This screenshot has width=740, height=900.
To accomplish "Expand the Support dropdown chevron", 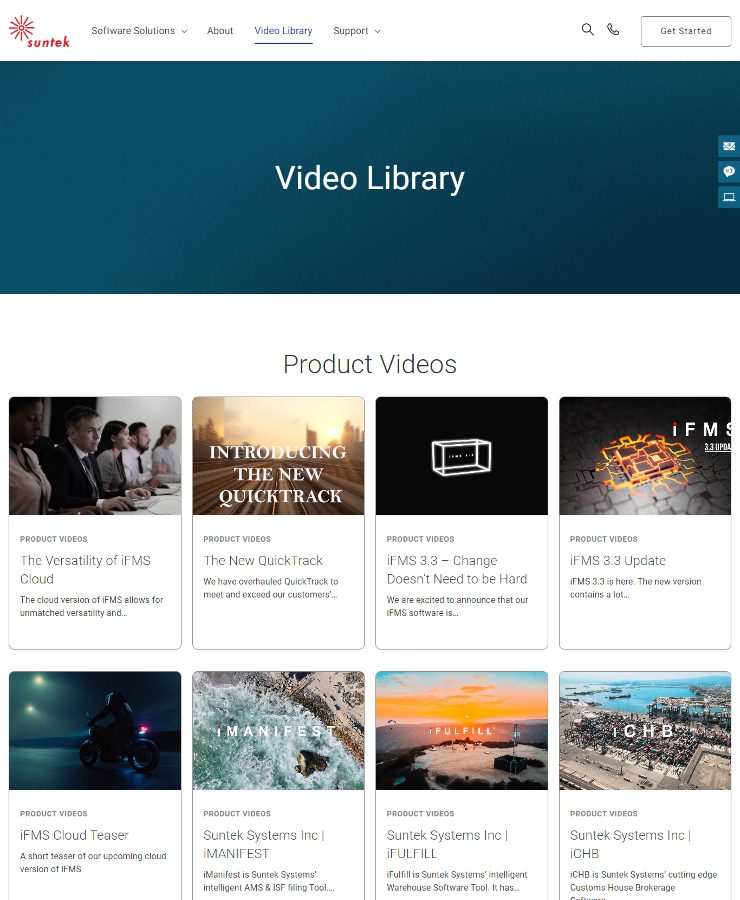I will (x=377, y=32).
